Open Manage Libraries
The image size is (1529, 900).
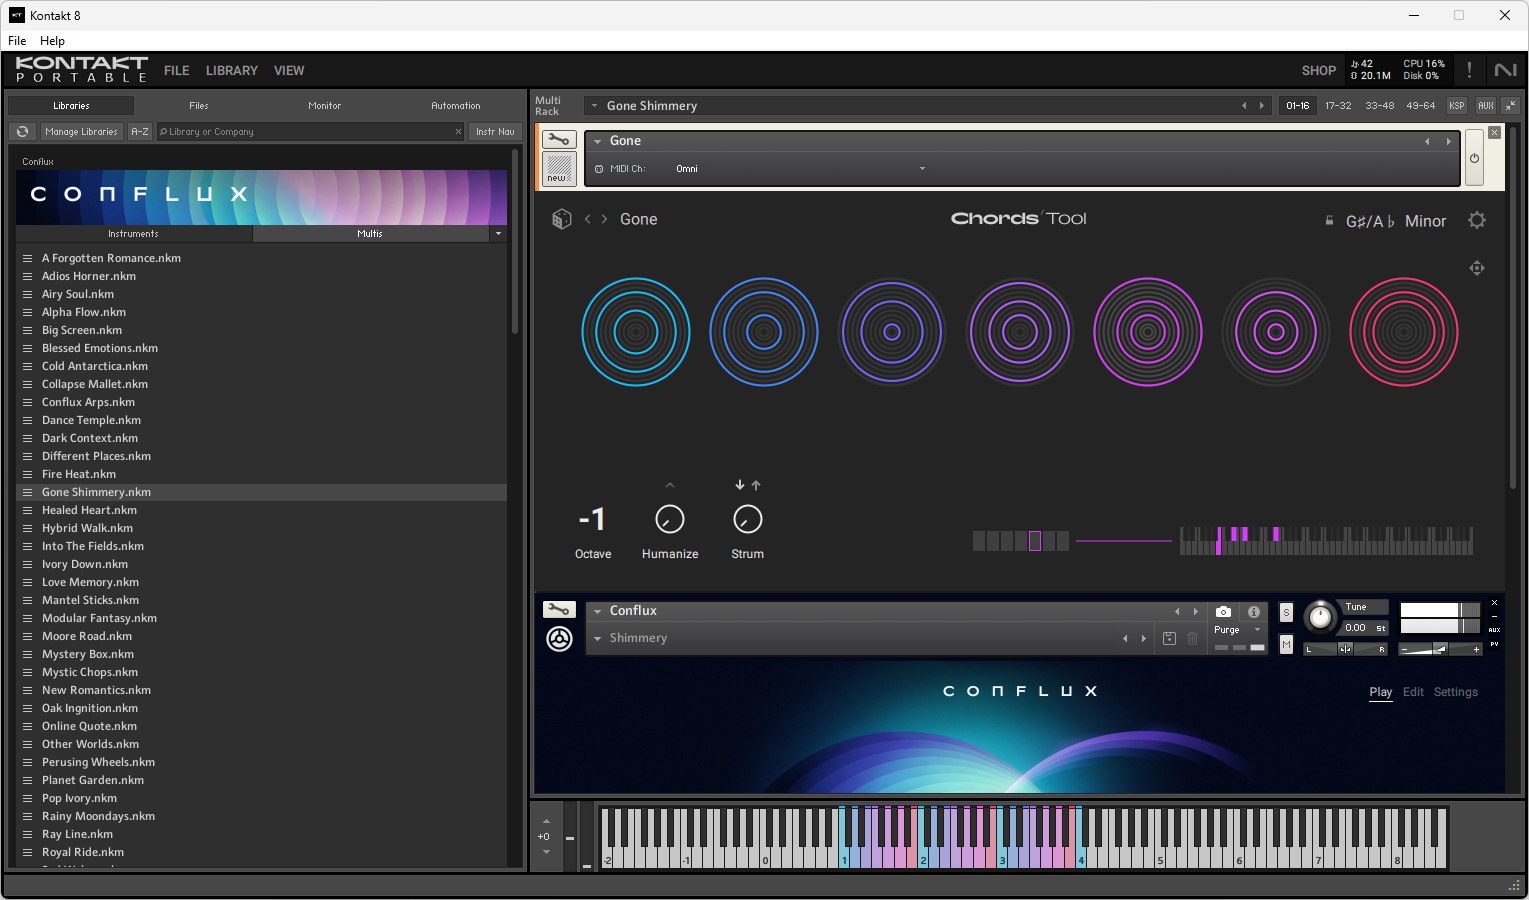click(x=81, y=132)
